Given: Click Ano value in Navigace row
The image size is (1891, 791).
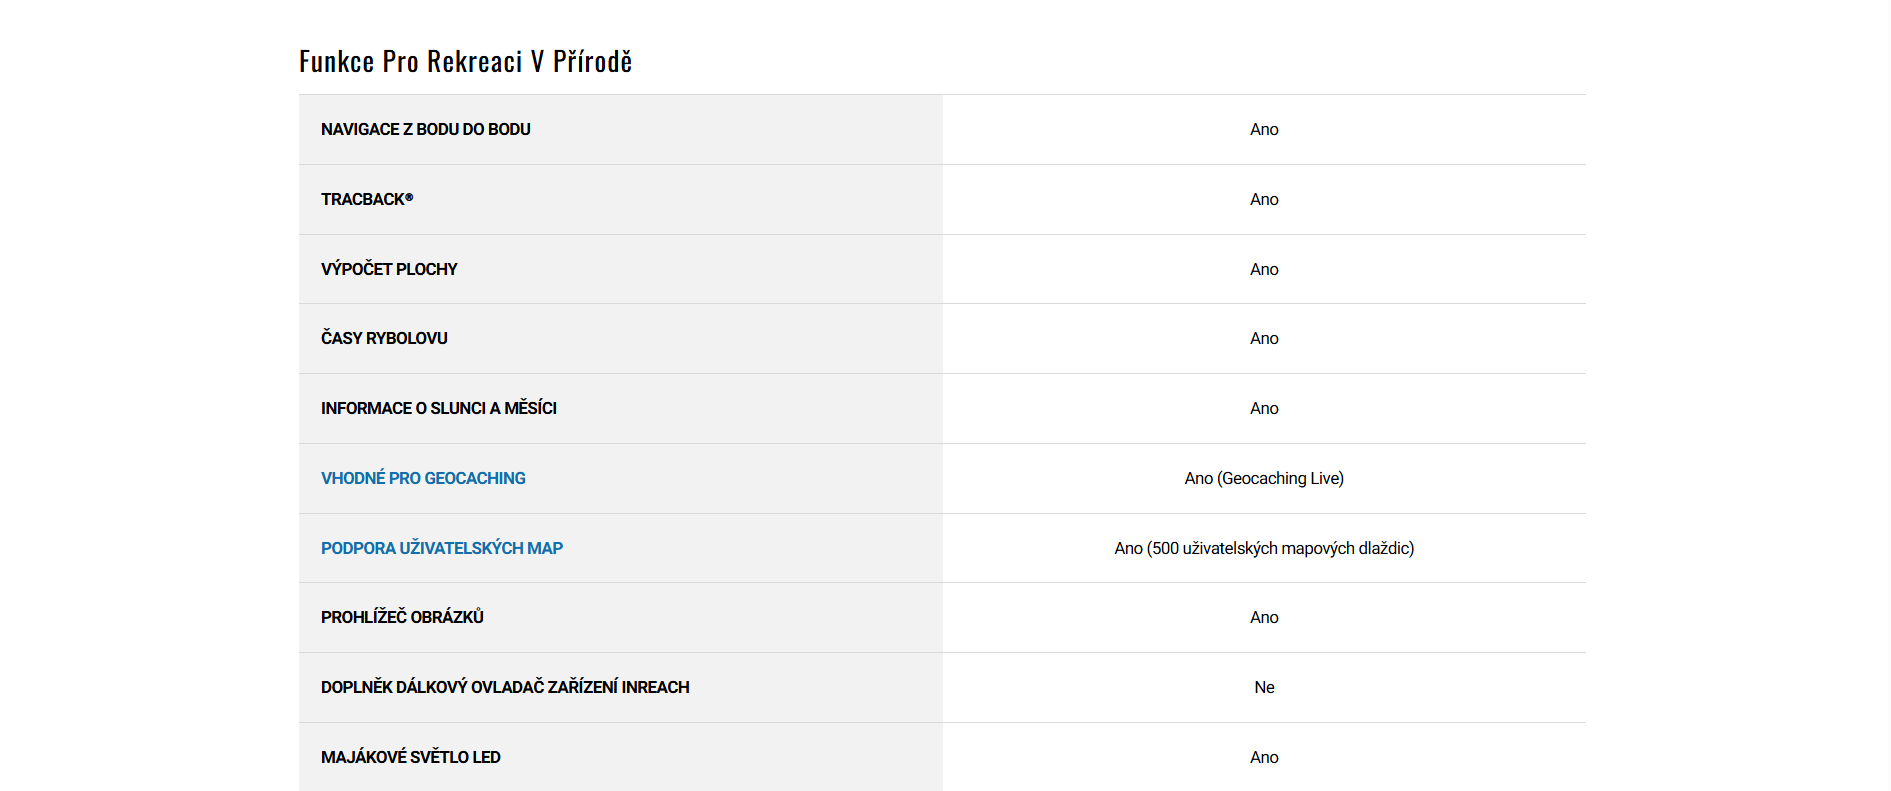Looking at the screenshot, I should [x=1264, y=129].
